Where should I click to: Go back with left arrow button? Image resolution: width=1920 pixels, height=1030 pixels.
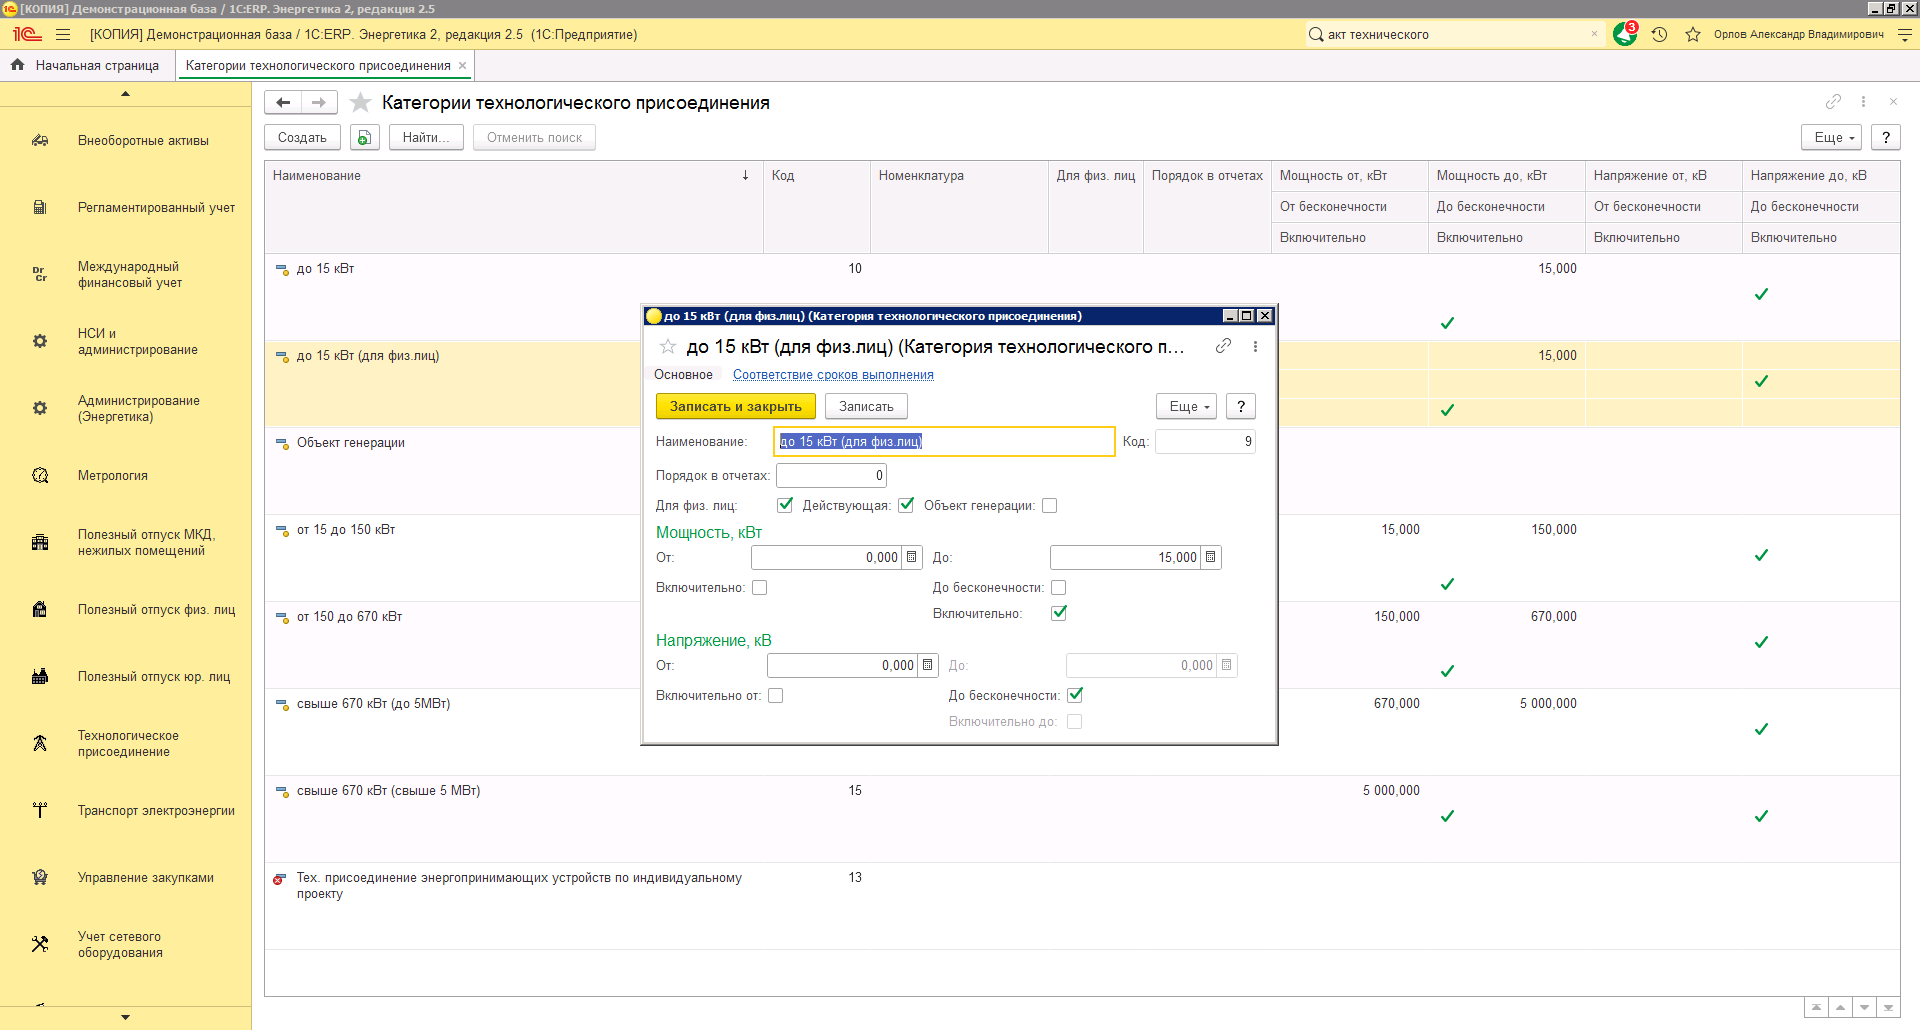click(283, 103)
